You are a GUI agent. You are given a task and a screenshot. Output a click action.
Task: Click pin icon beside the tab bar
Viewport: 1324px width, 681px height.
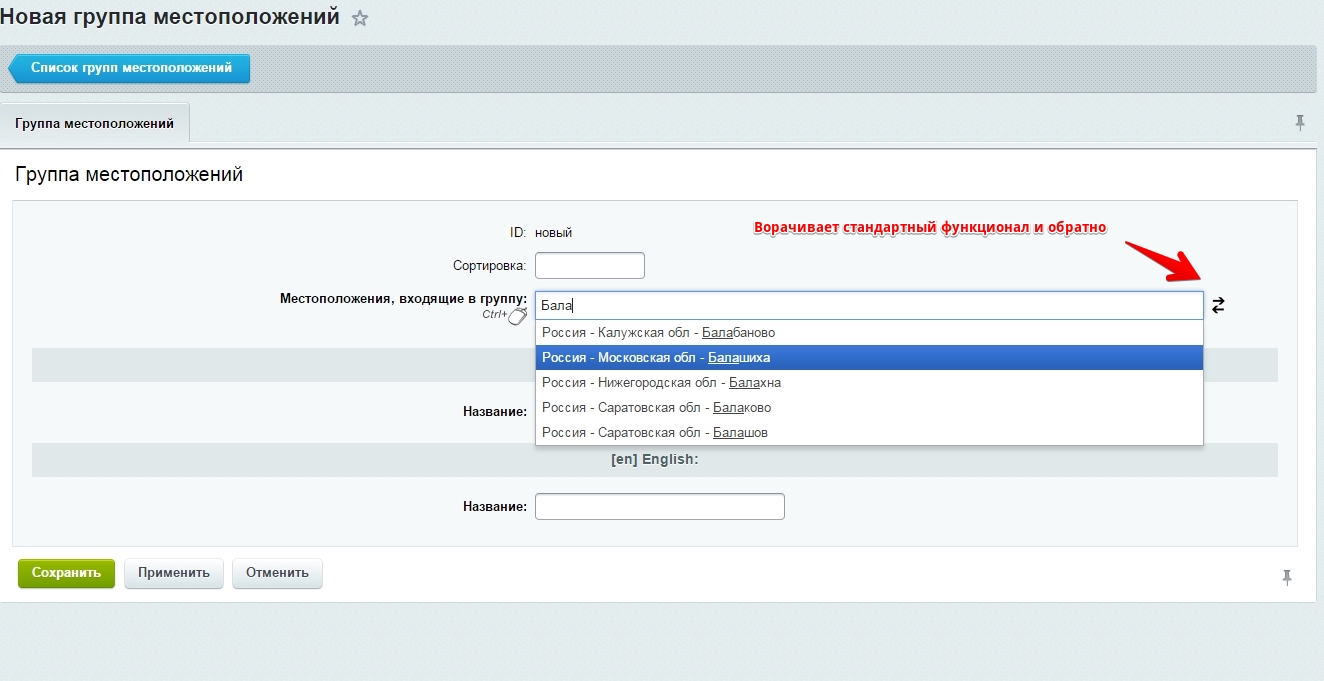point(1300,122)
